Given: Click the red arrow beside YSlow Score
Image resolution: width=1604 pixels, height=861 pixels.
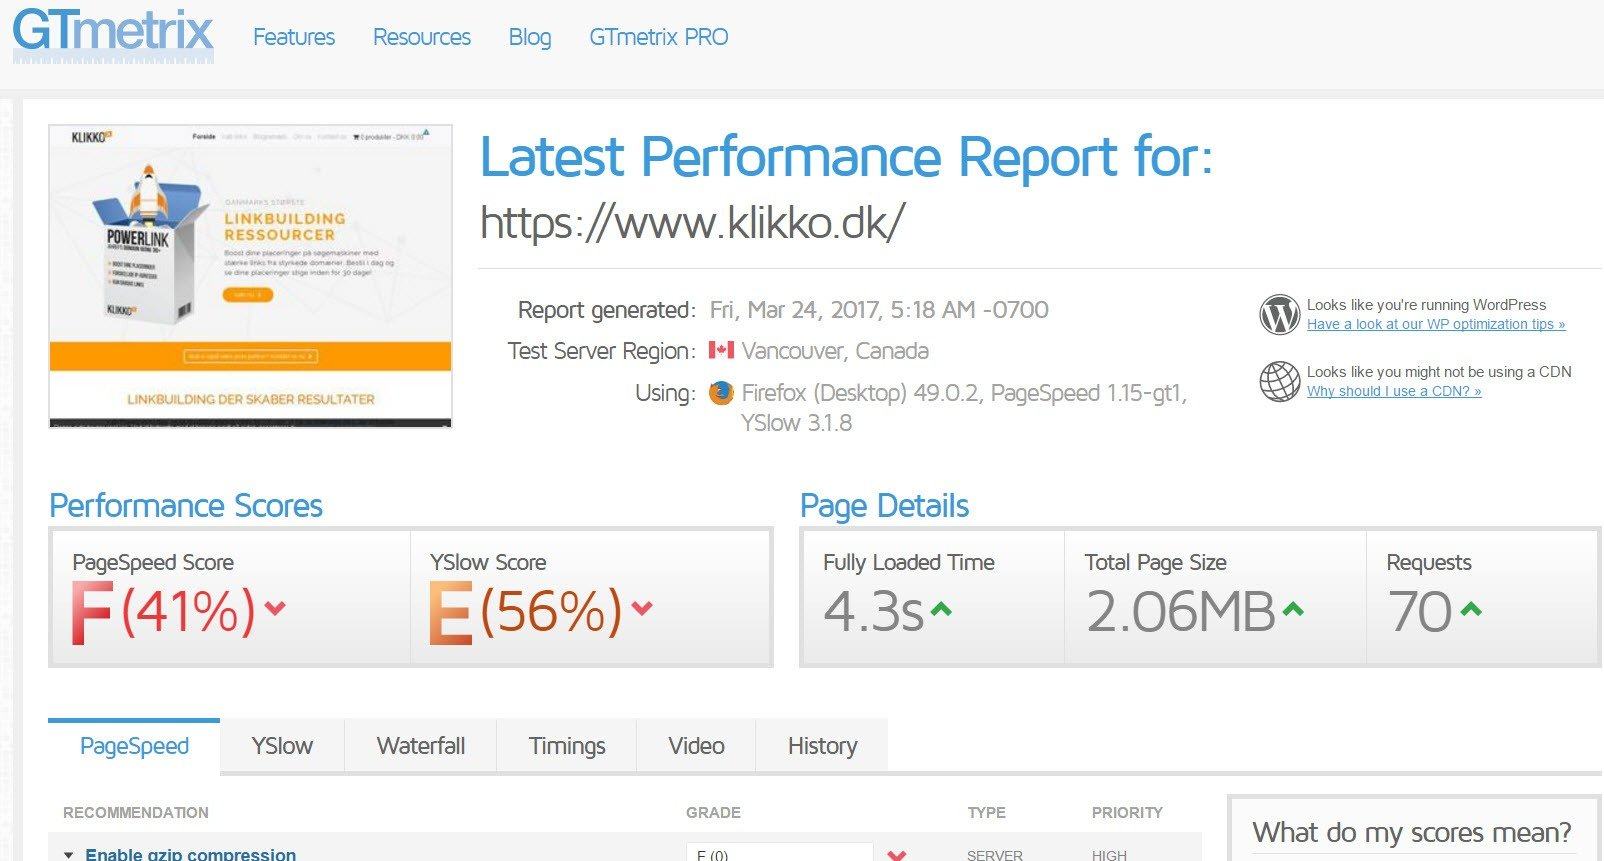Looking at the screenshot, I should [642, 607].
